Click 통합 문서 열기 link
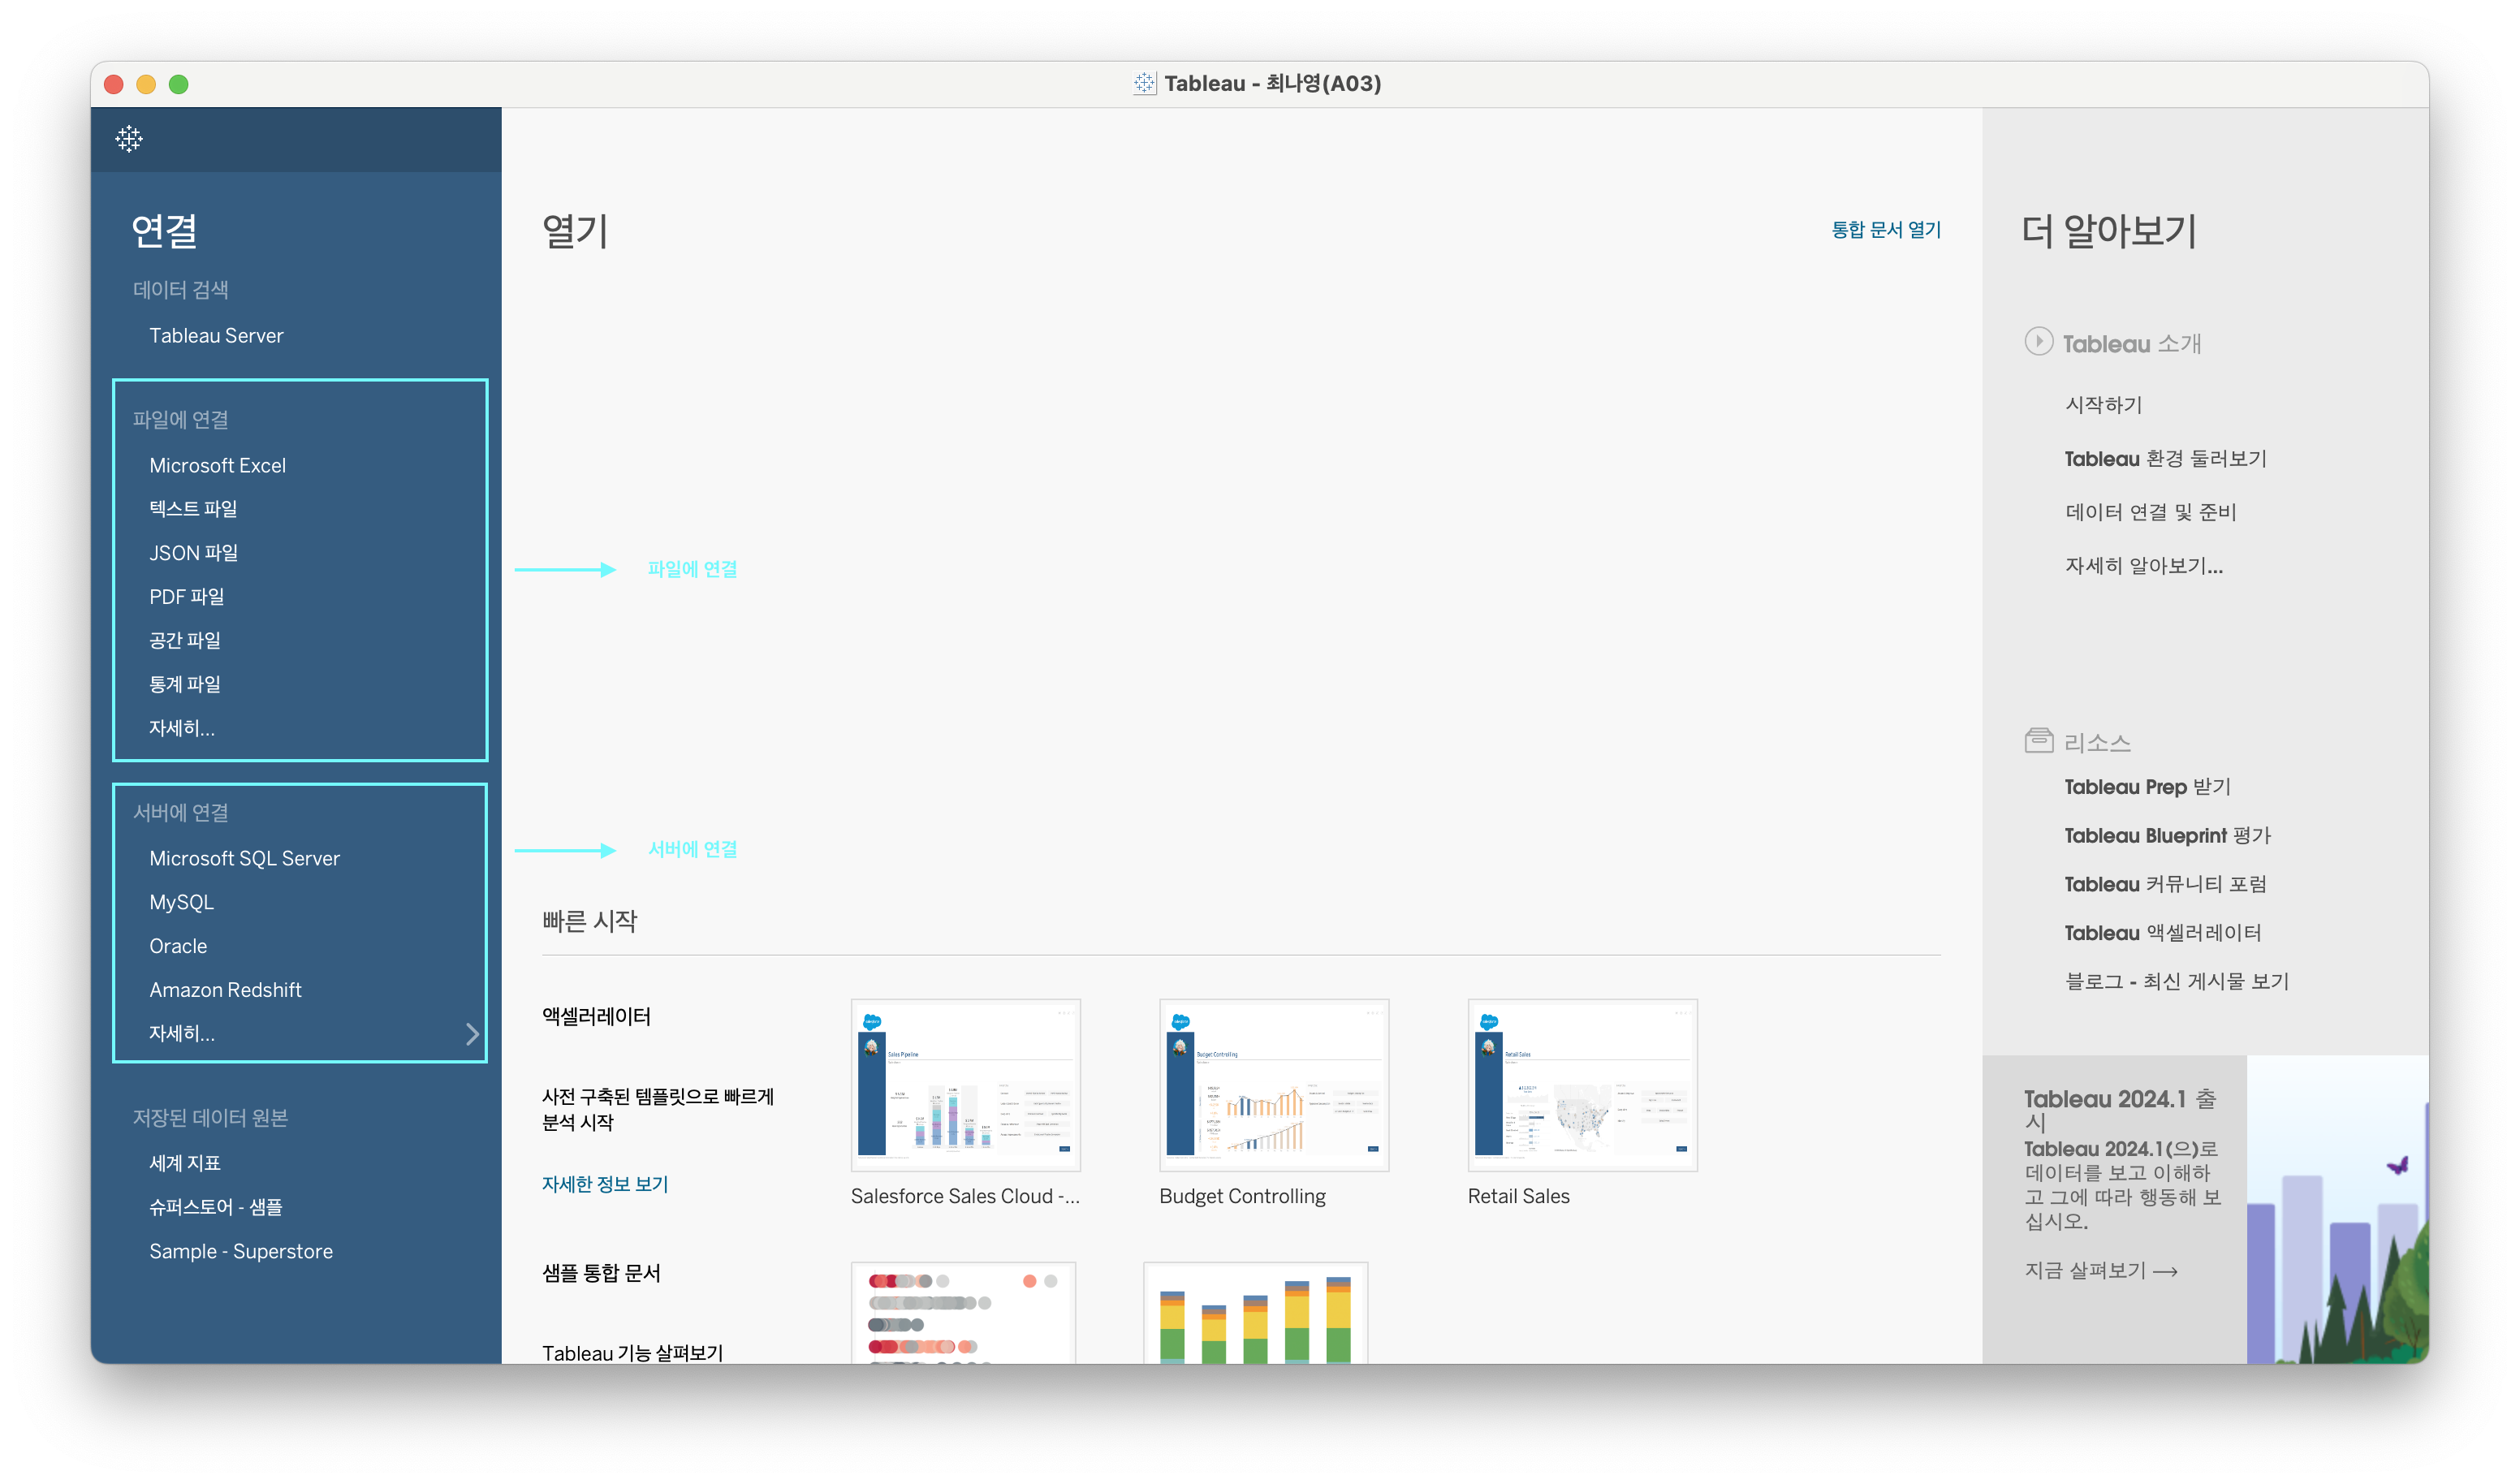 click(x=1885, y=230)
